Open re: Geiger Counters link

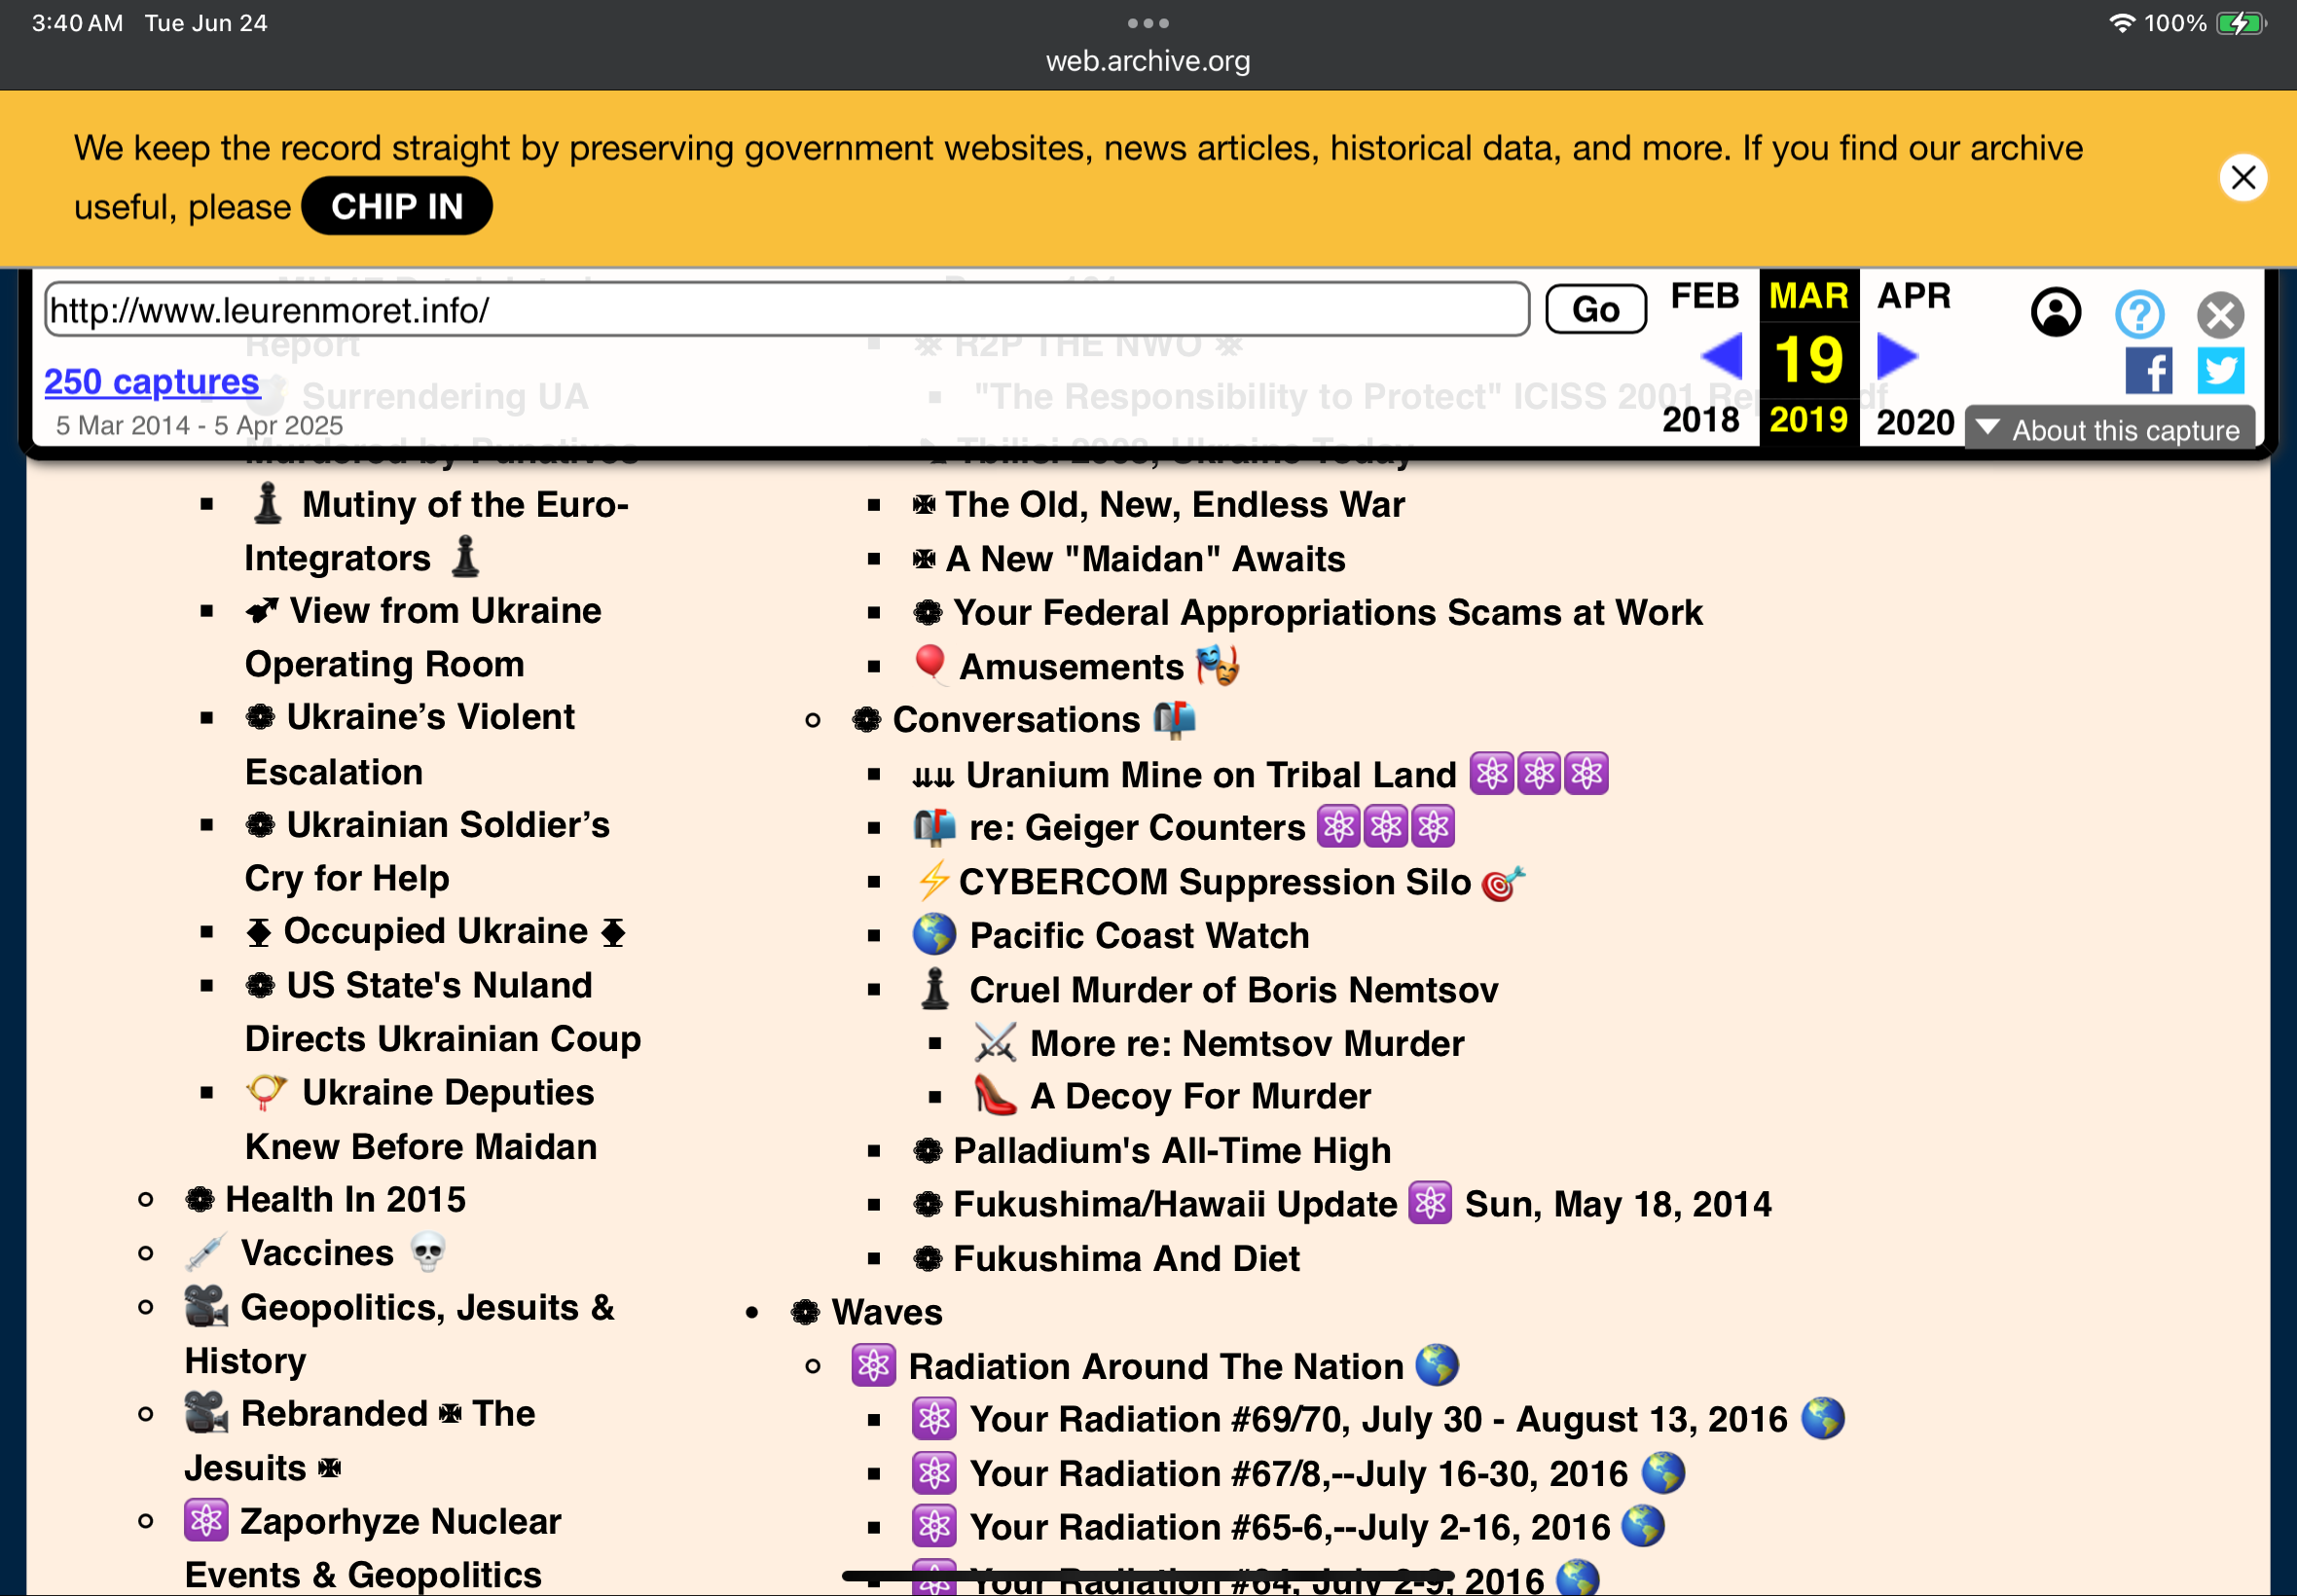1183,827
